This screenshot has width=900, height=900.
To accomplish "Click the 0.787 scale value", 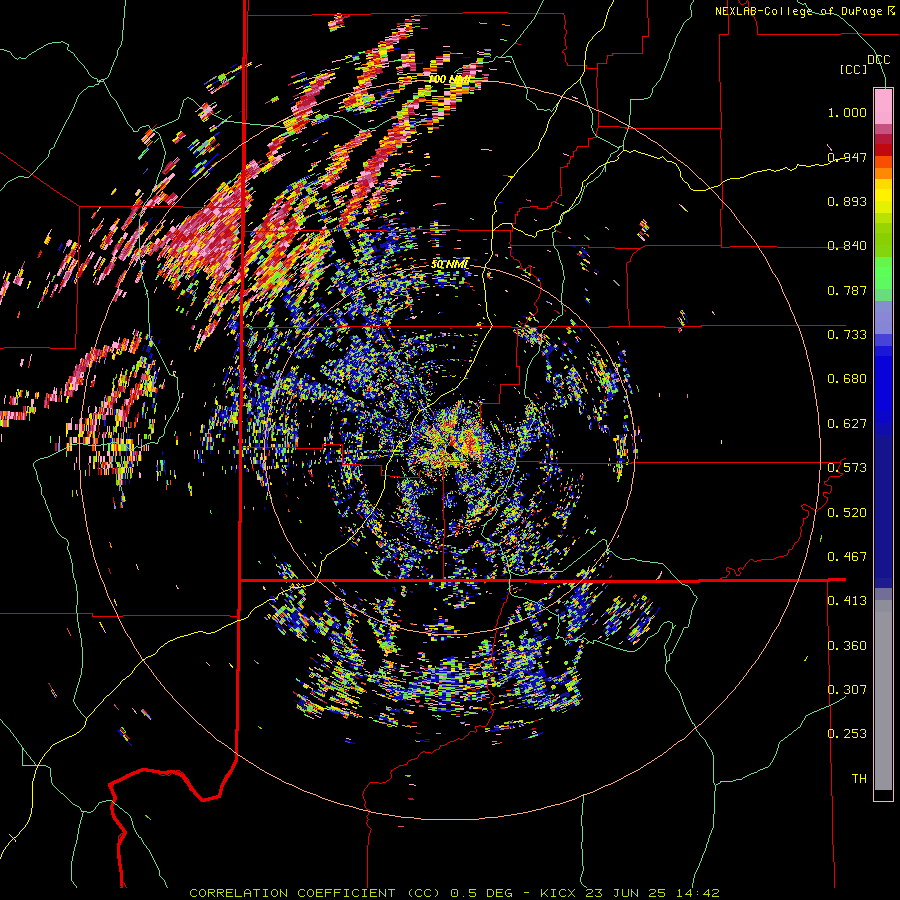I will [x=847, y=290].
